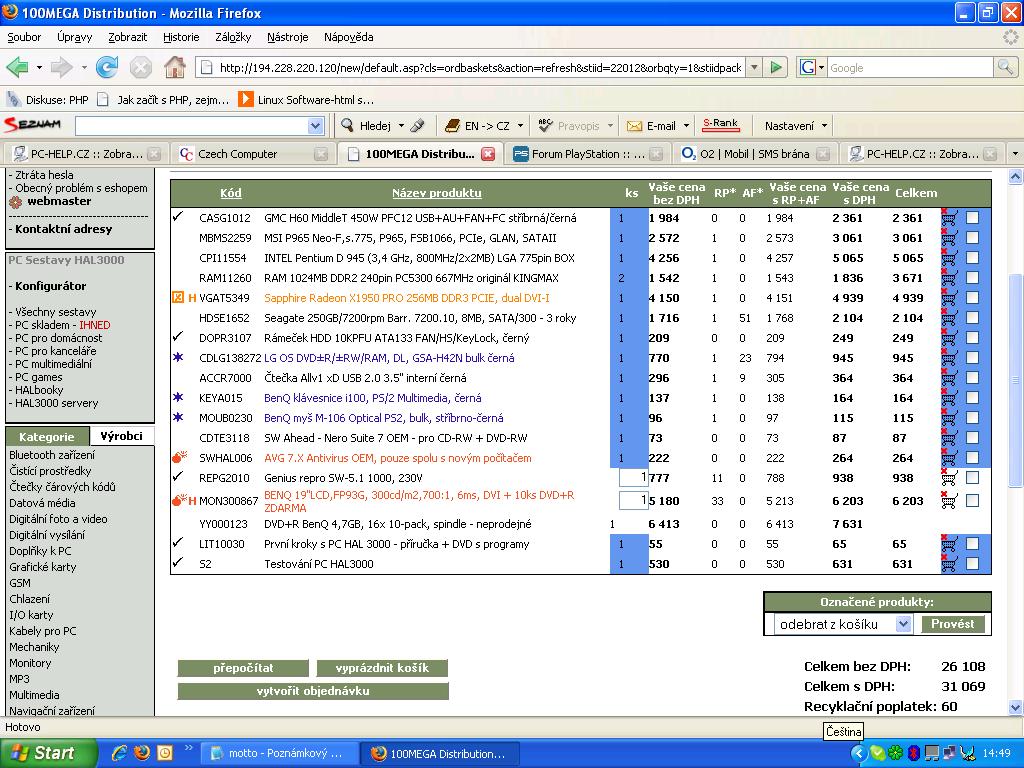Open the Záložky menu
Image resolution: width=1024 pixels, height=768 pixels.
232,37
